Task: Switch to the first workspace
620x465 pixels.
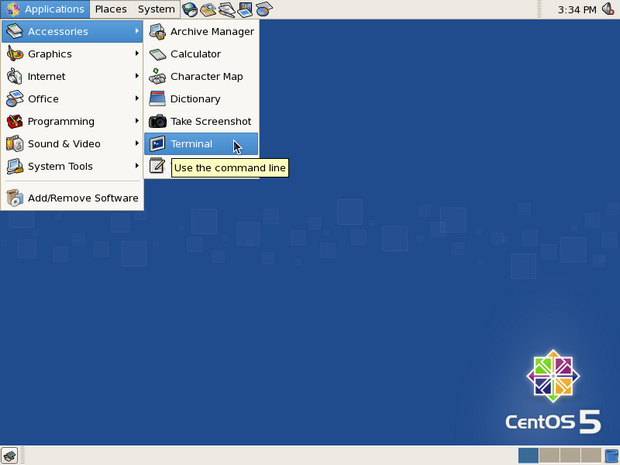Action: (528, 456)
